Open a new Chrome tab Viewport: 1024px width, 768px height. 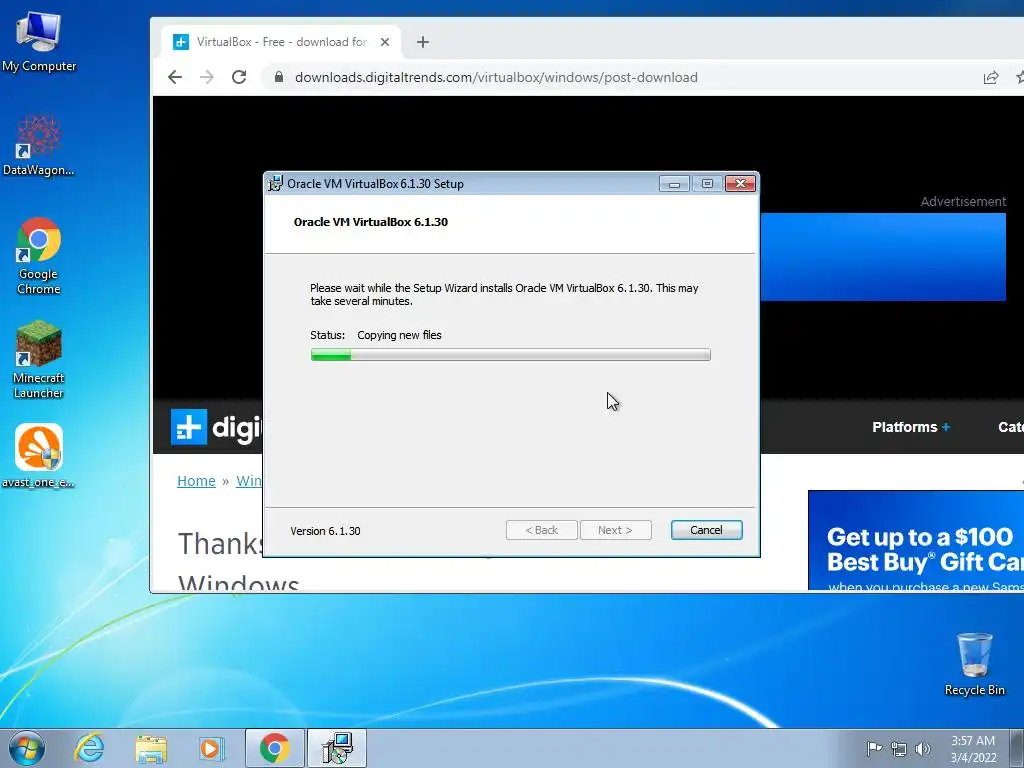[423, 42]
